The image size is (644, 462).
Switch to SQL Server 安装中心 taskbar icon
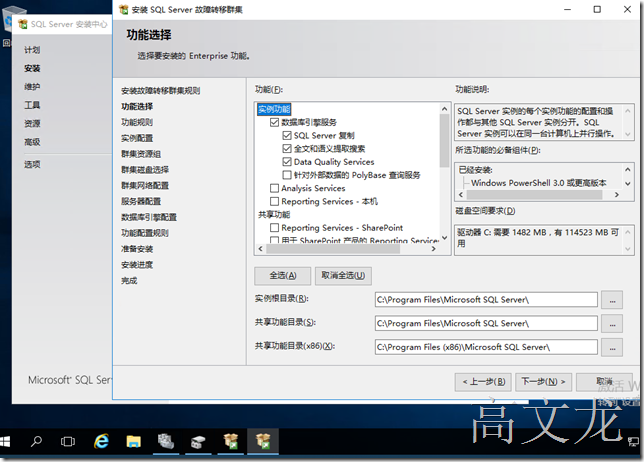click(230, 442)
